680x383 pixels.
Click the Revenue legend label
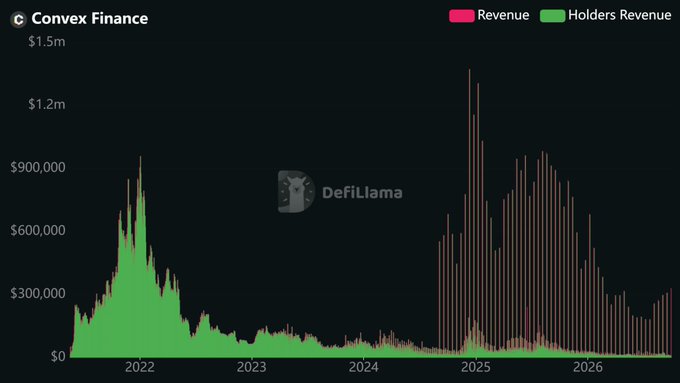point(503,15)
